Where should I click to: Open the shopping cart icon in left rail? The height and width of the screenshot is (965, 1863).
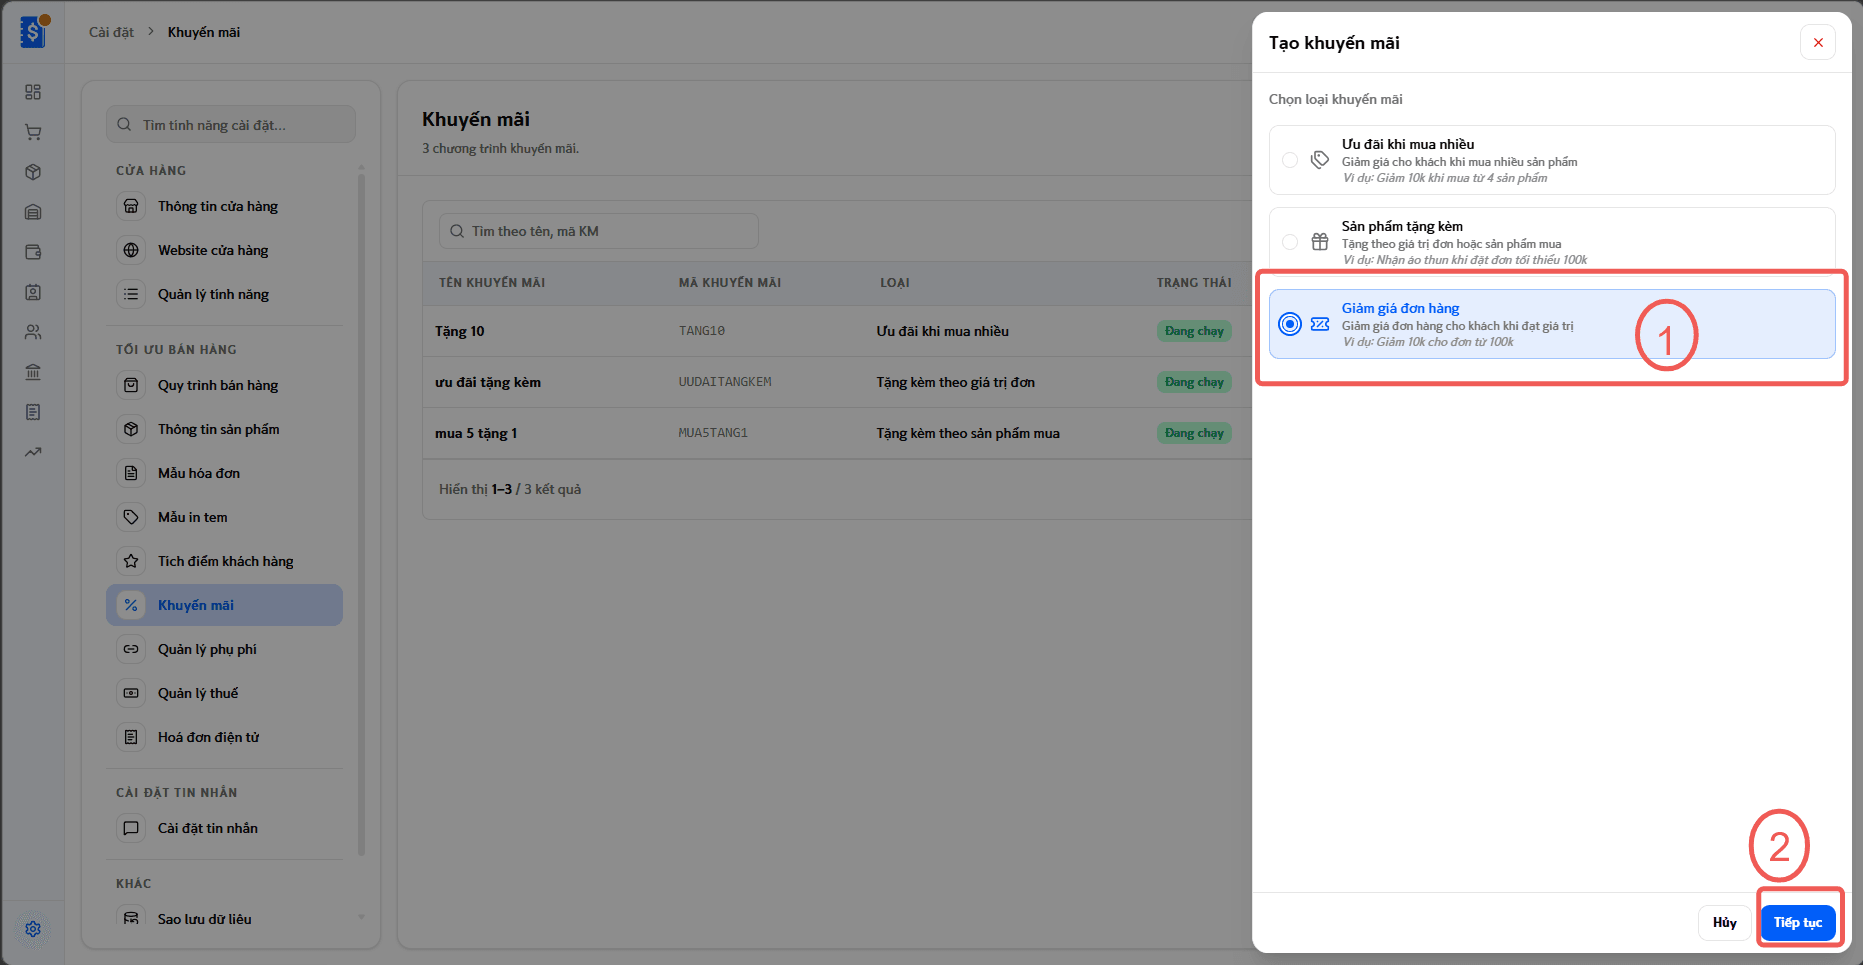click(x=33, y=132)
